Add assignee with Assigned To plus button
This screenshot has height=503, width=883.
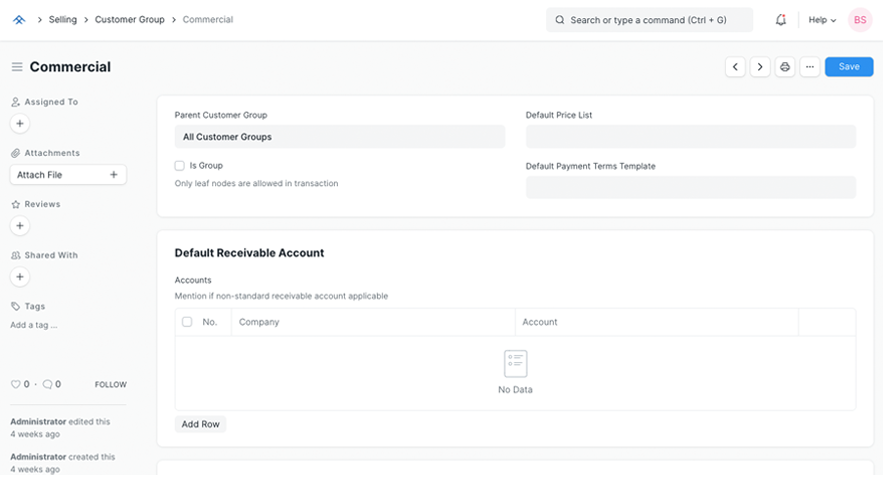20,124
